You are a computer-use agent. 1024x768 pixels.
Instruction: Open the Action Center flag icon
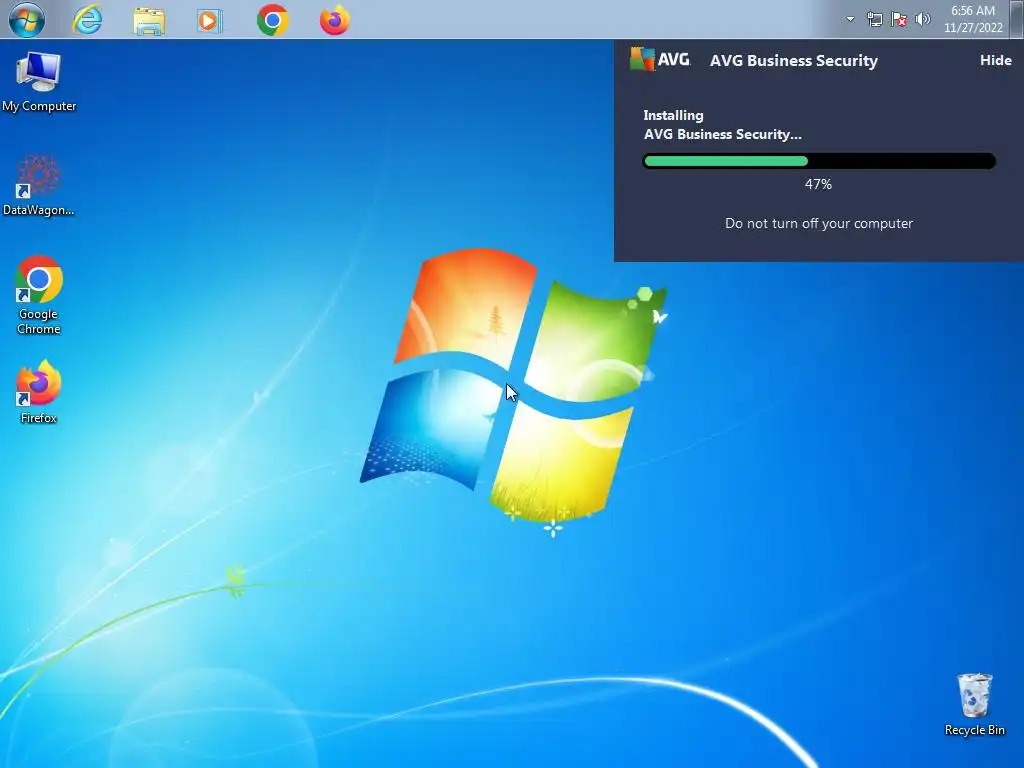pos(899,19)
